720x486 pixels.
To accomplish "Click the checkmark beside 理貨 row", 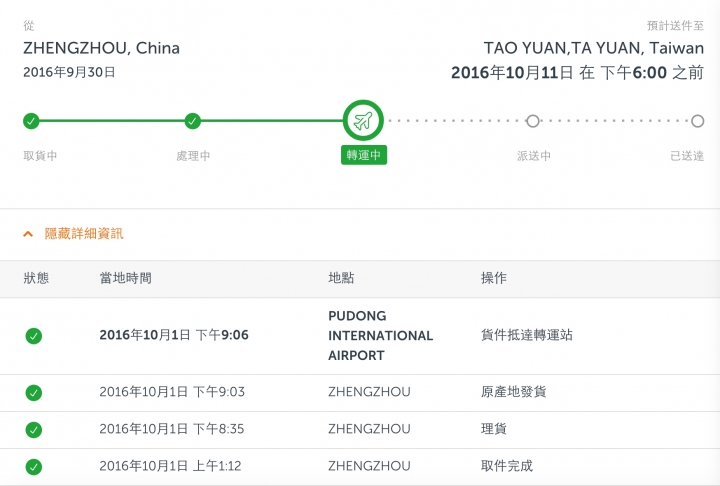I will coord(34,430).
